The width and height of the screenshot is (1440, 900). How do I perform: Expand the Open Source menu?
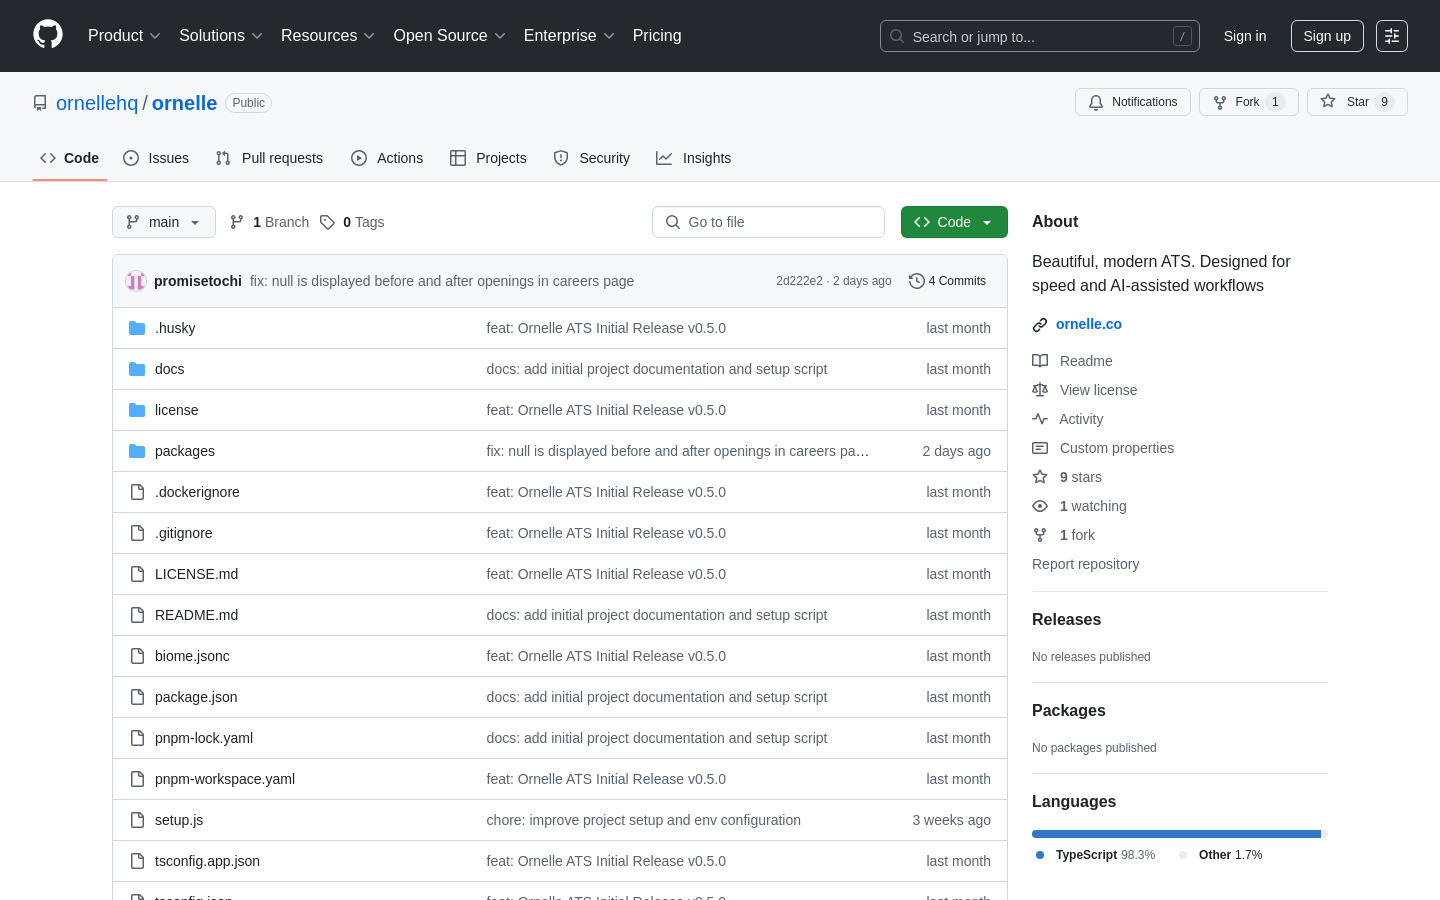tap(450, 35)
